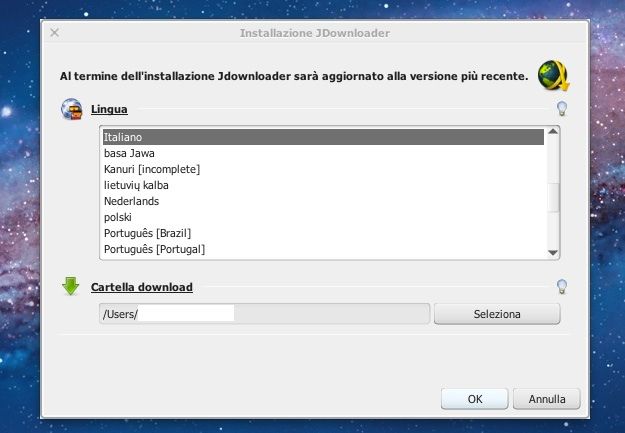The height and width of the screenshot is (433, 625).
Task: Click the JDownloader globe logo icon
Action: point(553,75)
